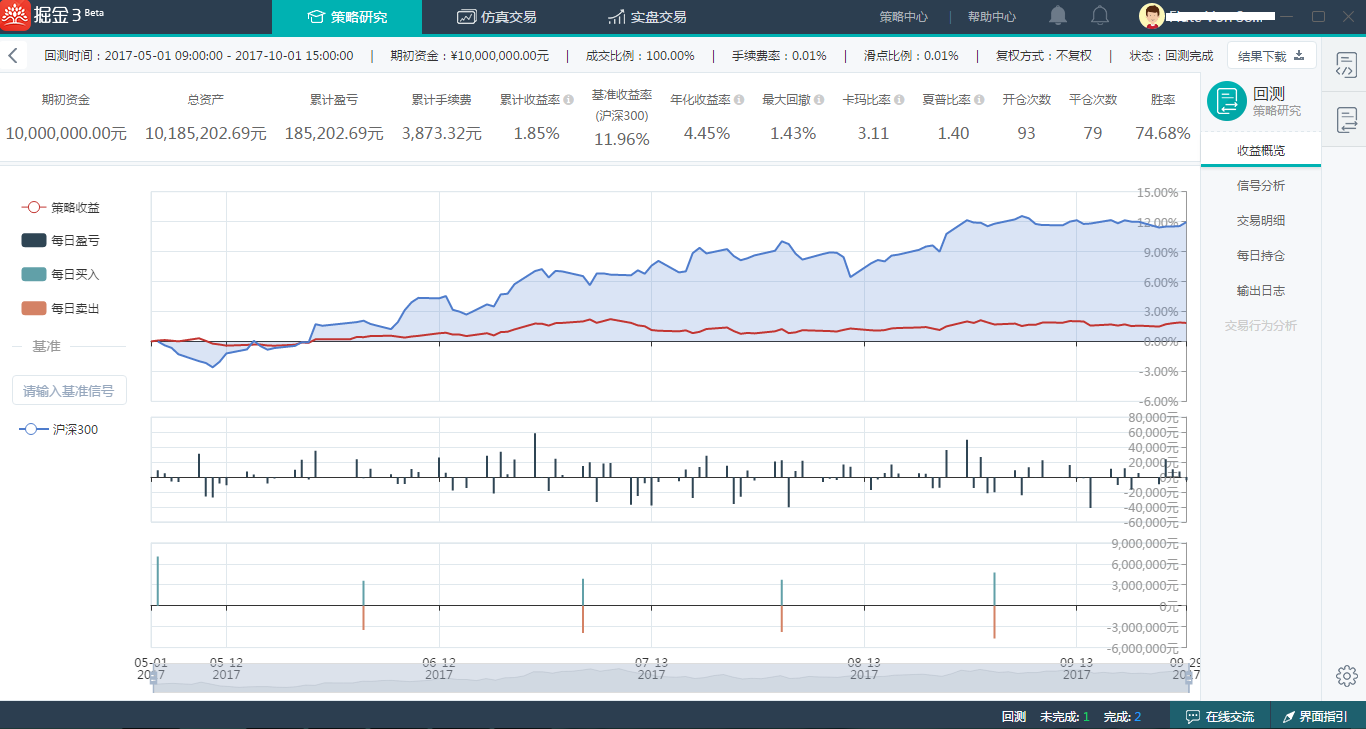Image resolution: width=1366 pixels, height=729 pixels.
Task: Open the 信号分析 section
Action: 1260,186
